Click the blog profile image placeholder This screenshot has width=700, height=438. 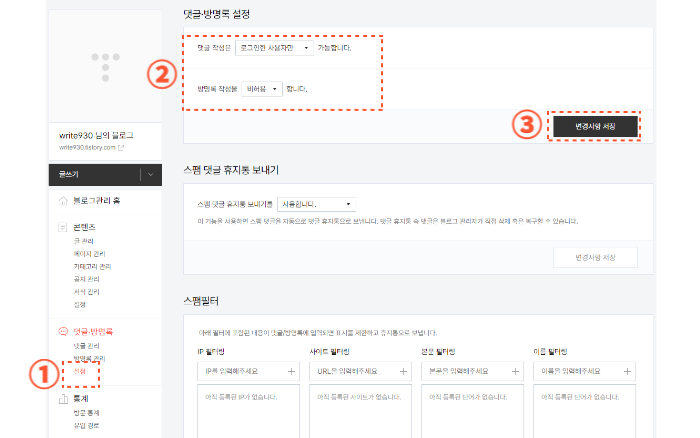105,66
